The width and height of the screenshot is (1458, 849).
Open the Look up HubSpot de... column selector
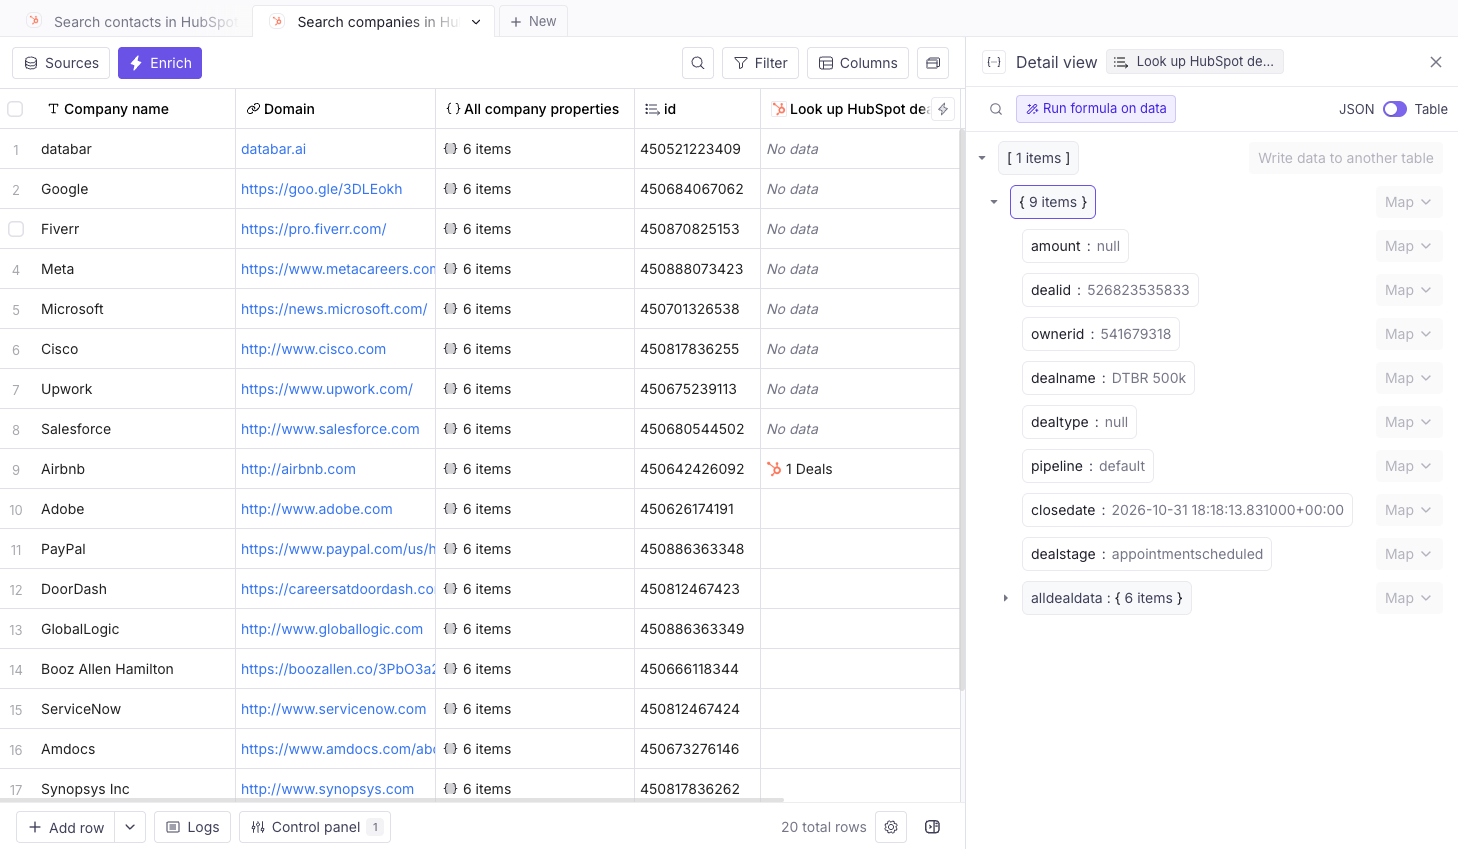(1194, 62)
